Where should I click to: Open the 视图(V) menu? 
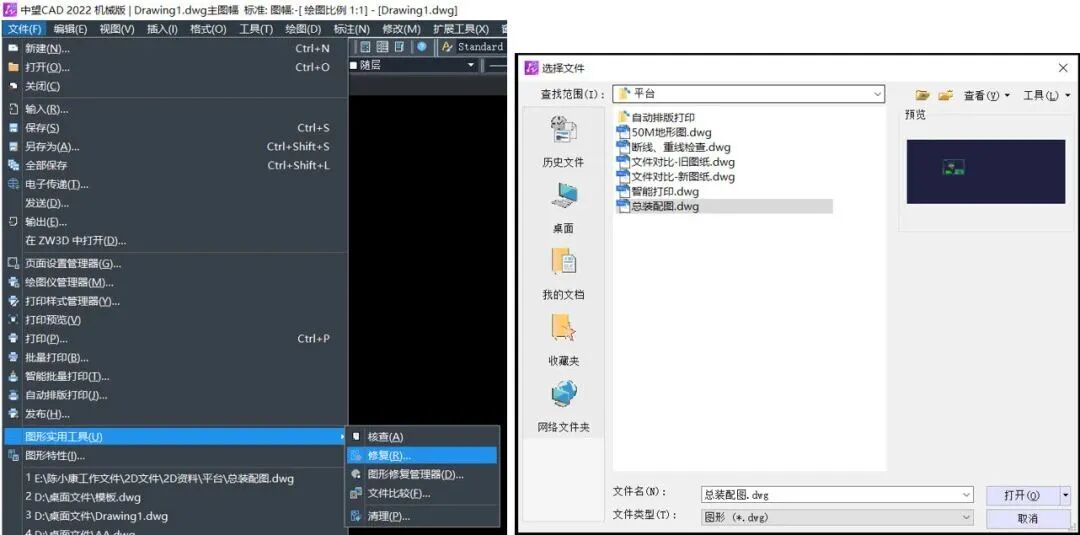[116, 28]
